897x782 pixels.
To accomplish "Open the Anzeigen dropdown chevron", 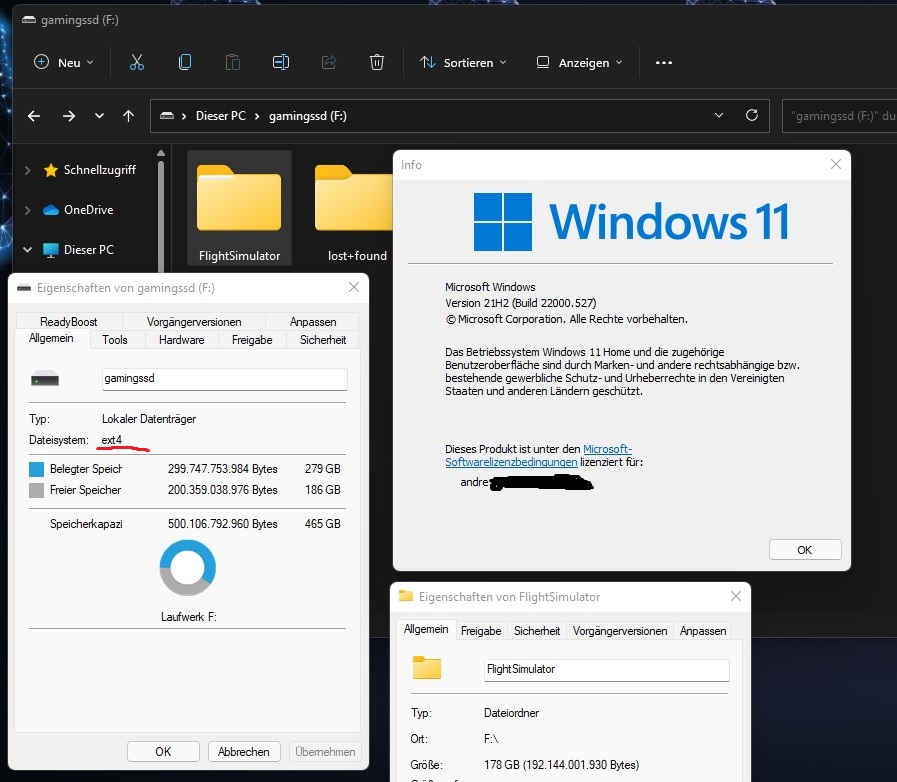I will pyautogui.click(x=619, y=62).
